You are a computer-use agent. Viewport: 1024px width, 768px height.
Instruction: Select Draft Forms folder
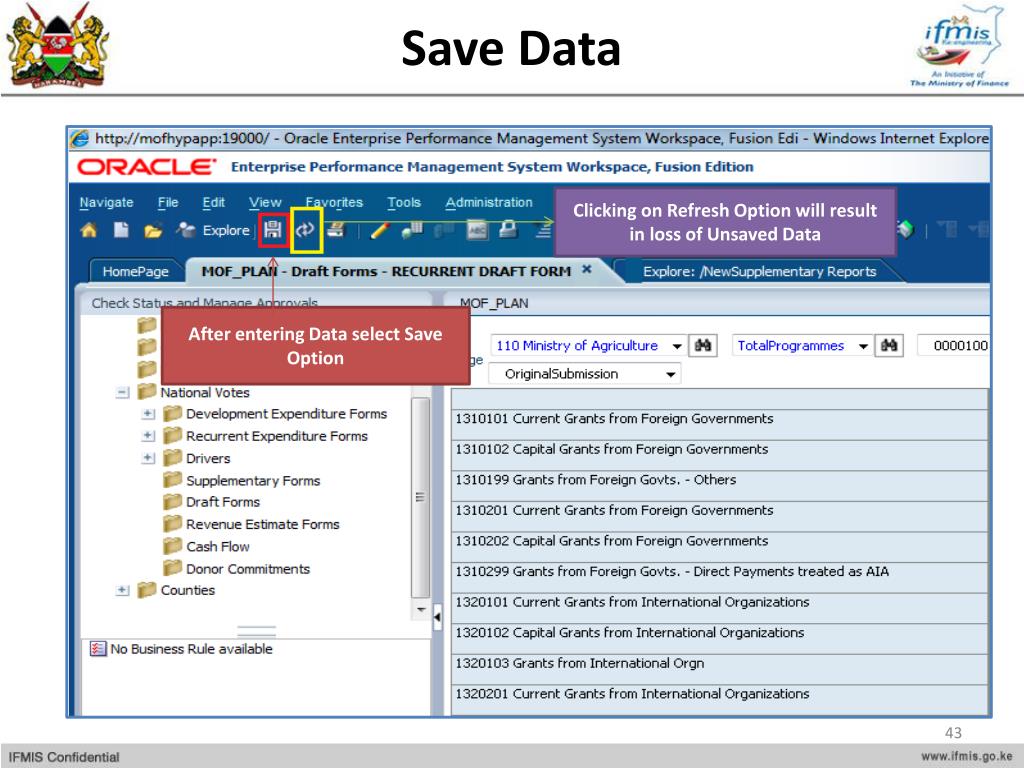tap(223, 502)
